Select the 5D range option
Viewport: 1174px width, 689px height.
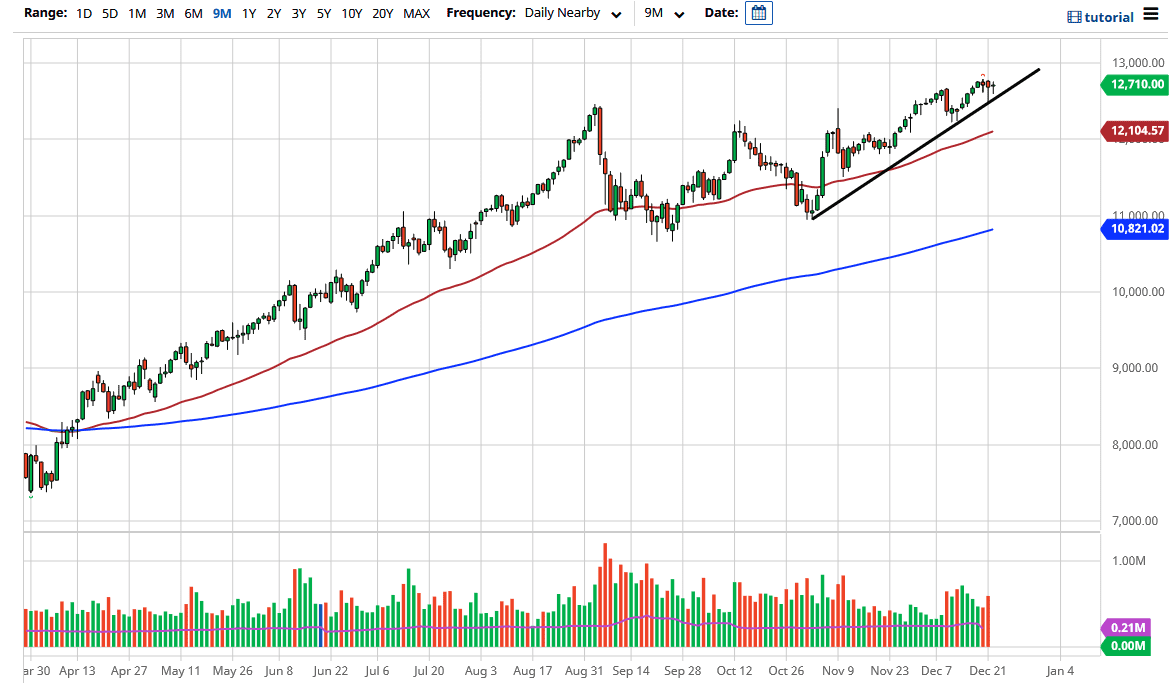pyautogui.click(x=108, y=14)
